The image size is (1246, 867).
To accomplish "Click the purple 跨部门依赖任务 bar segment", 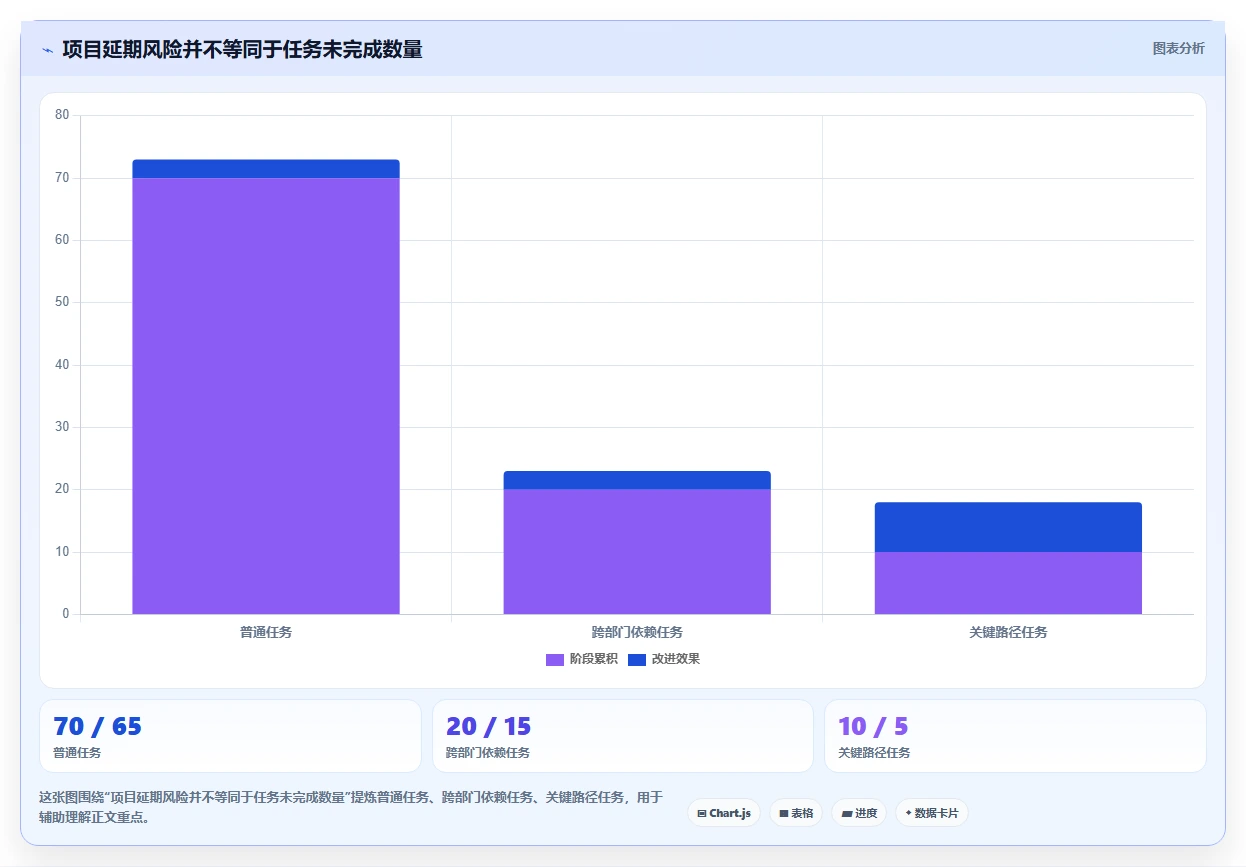I will click(637, 552).
